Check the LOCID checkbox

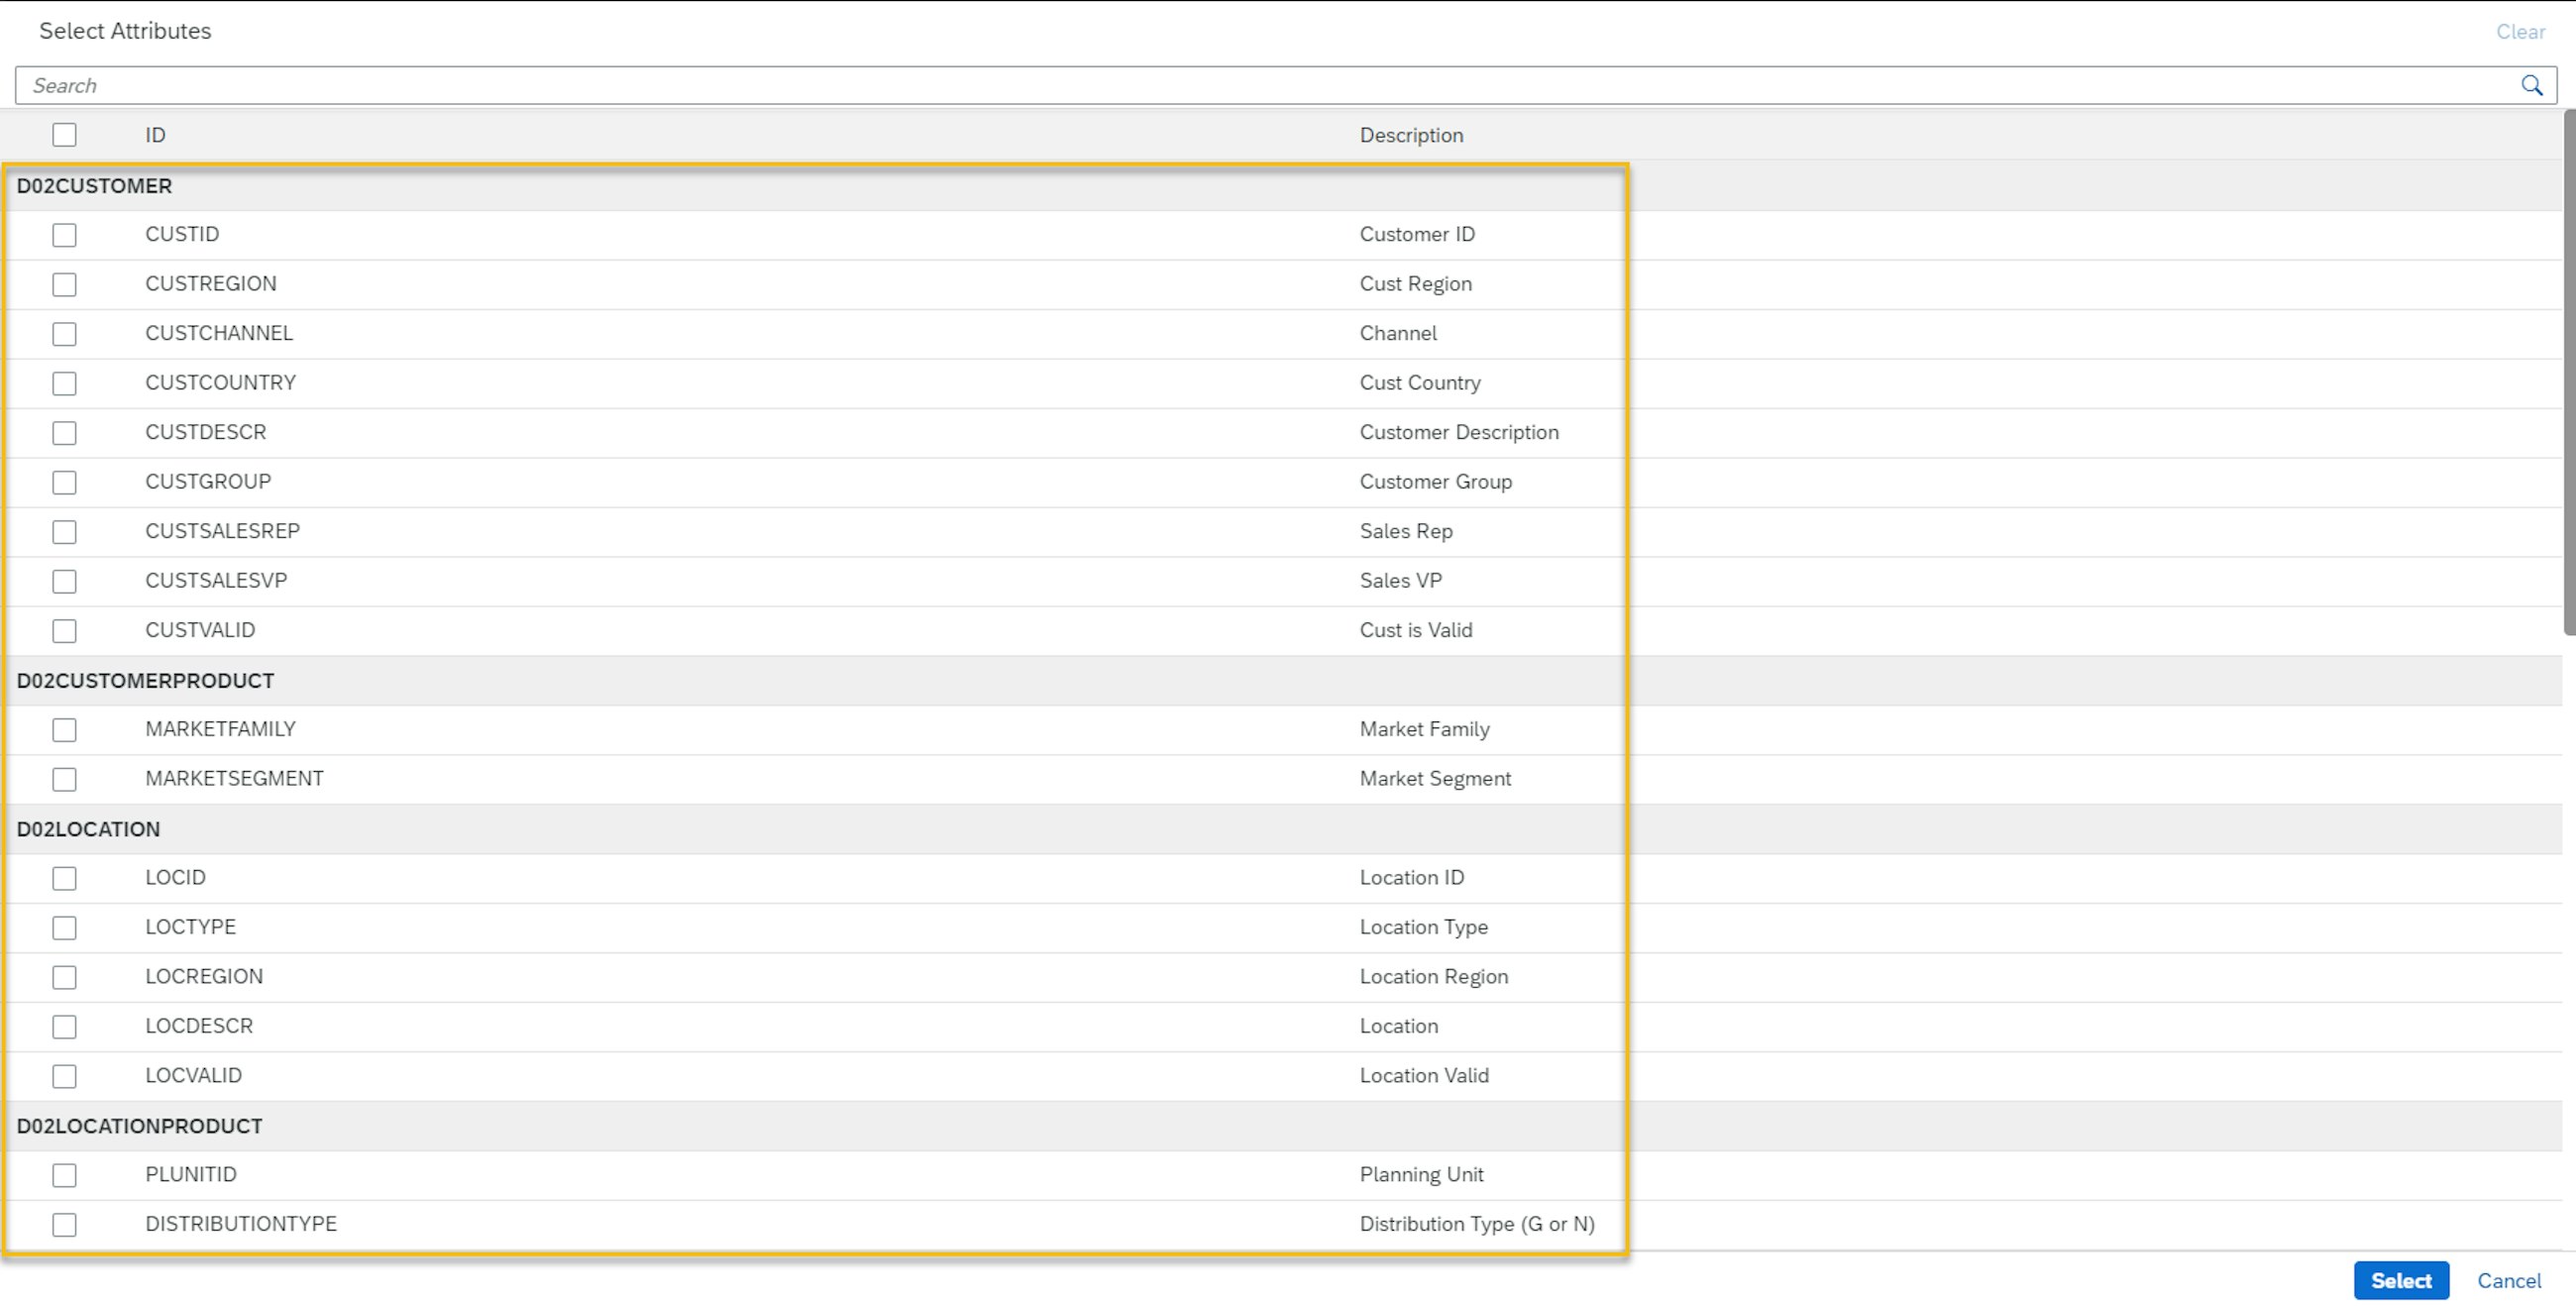[x=64, y=878]
